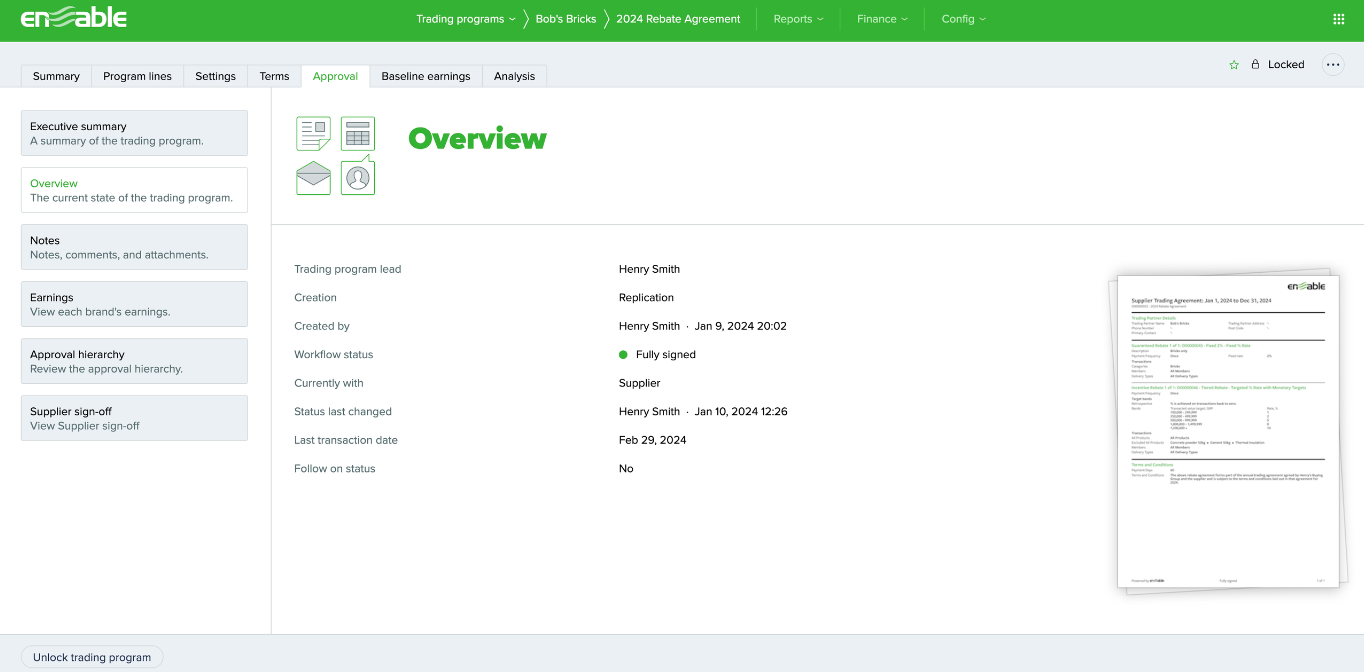
Task: Expand the Trading programs dropdown
Action: pos(465,19)
